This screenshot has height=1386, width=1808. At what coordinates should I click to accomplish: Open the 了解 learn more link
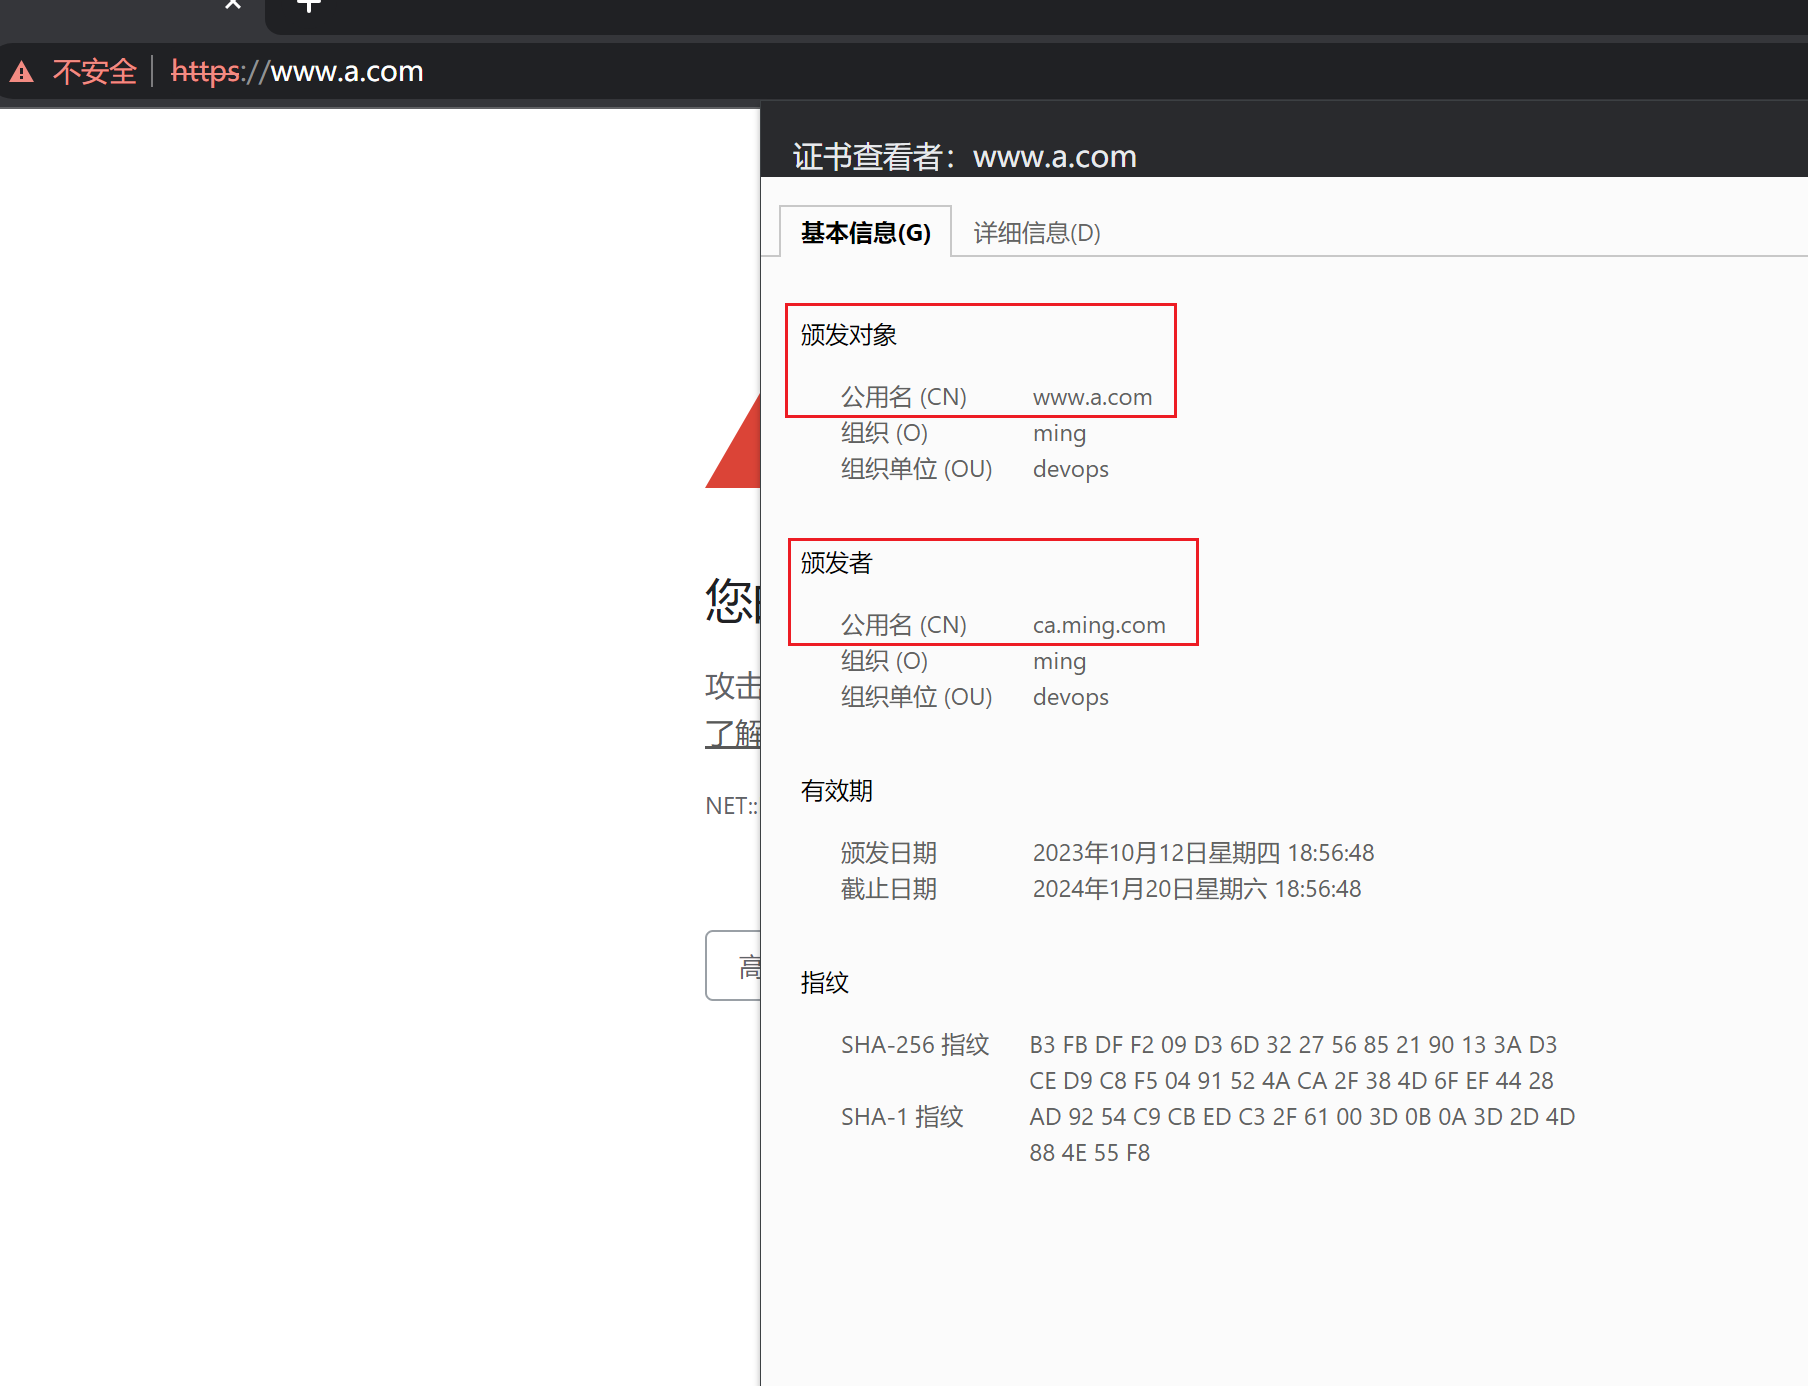coord(733,733)
